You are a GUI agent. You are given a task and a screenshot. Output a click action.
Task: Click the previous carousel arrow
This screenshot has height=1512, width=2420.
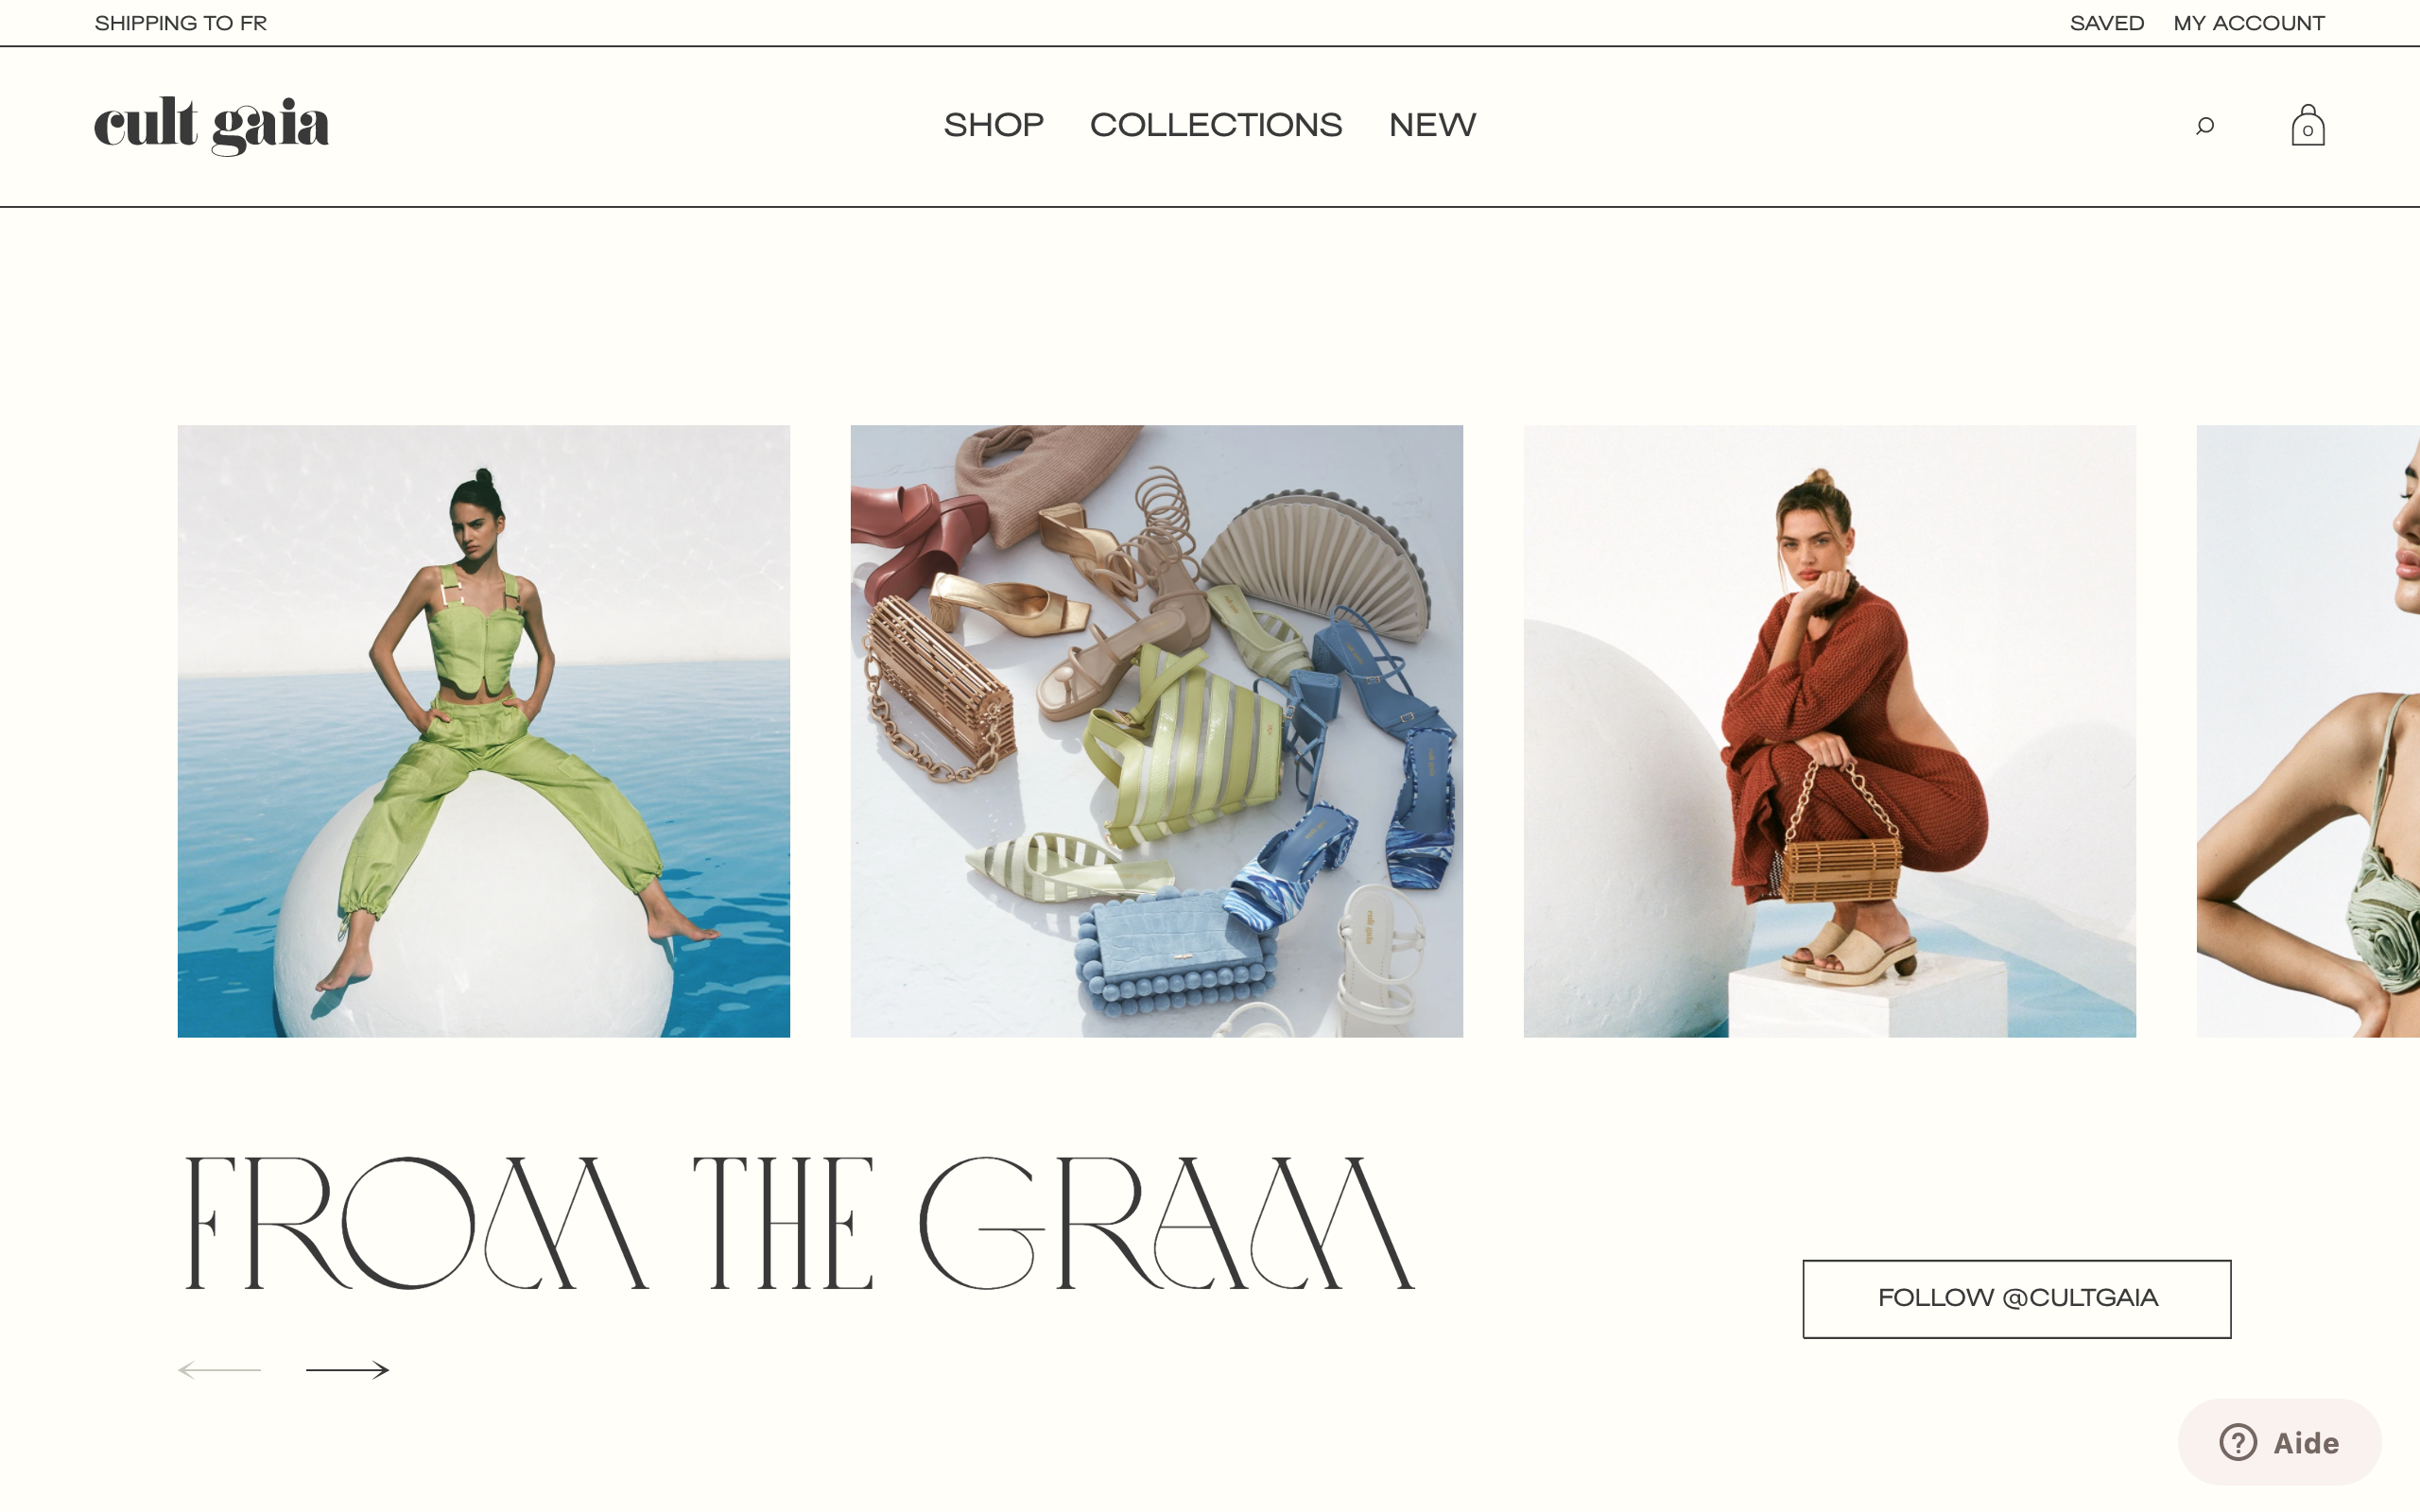click(219, 1370)
